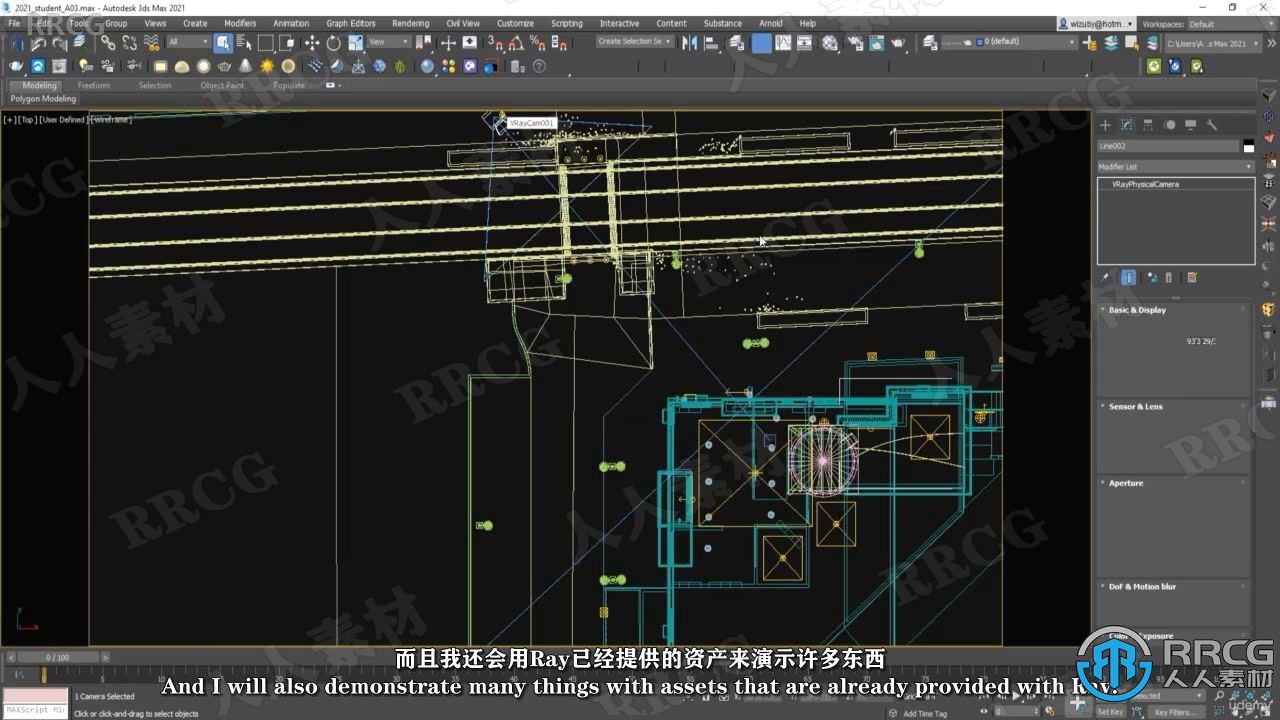Click the Mirror tool icon
1280x720 pixels.
(690, 43)
